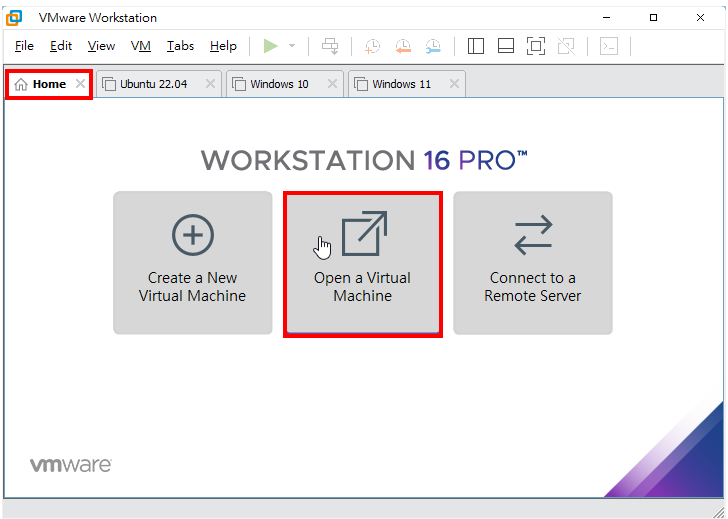
Task: Switch to the Ubuntu 22.04 tab
Action: click(x=159, y=84)
